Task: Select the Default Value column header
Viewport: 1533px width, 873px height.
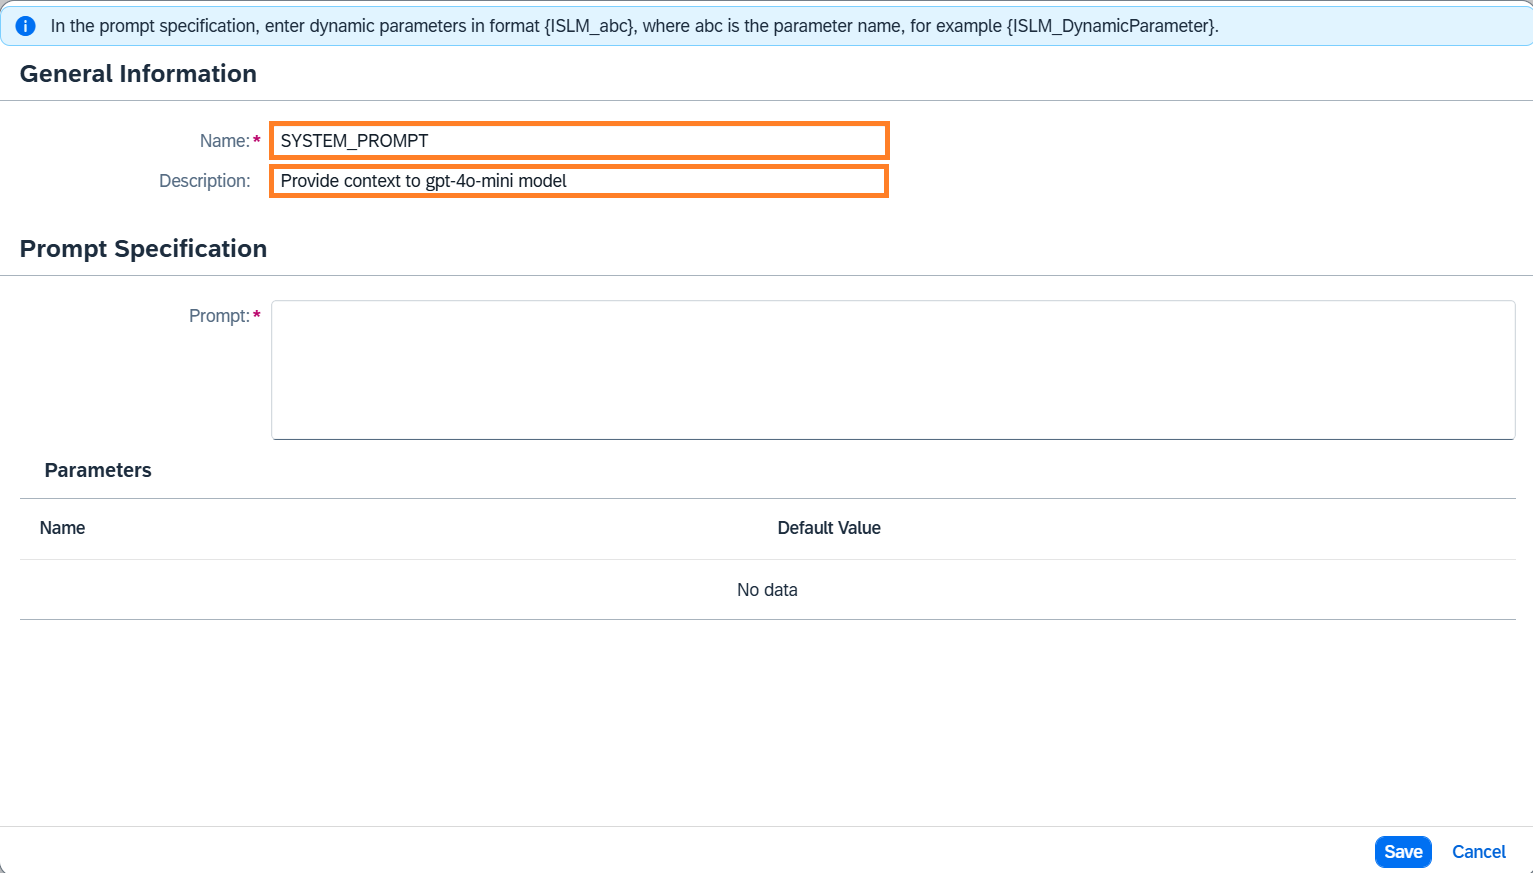Action: tap(828, 528)
